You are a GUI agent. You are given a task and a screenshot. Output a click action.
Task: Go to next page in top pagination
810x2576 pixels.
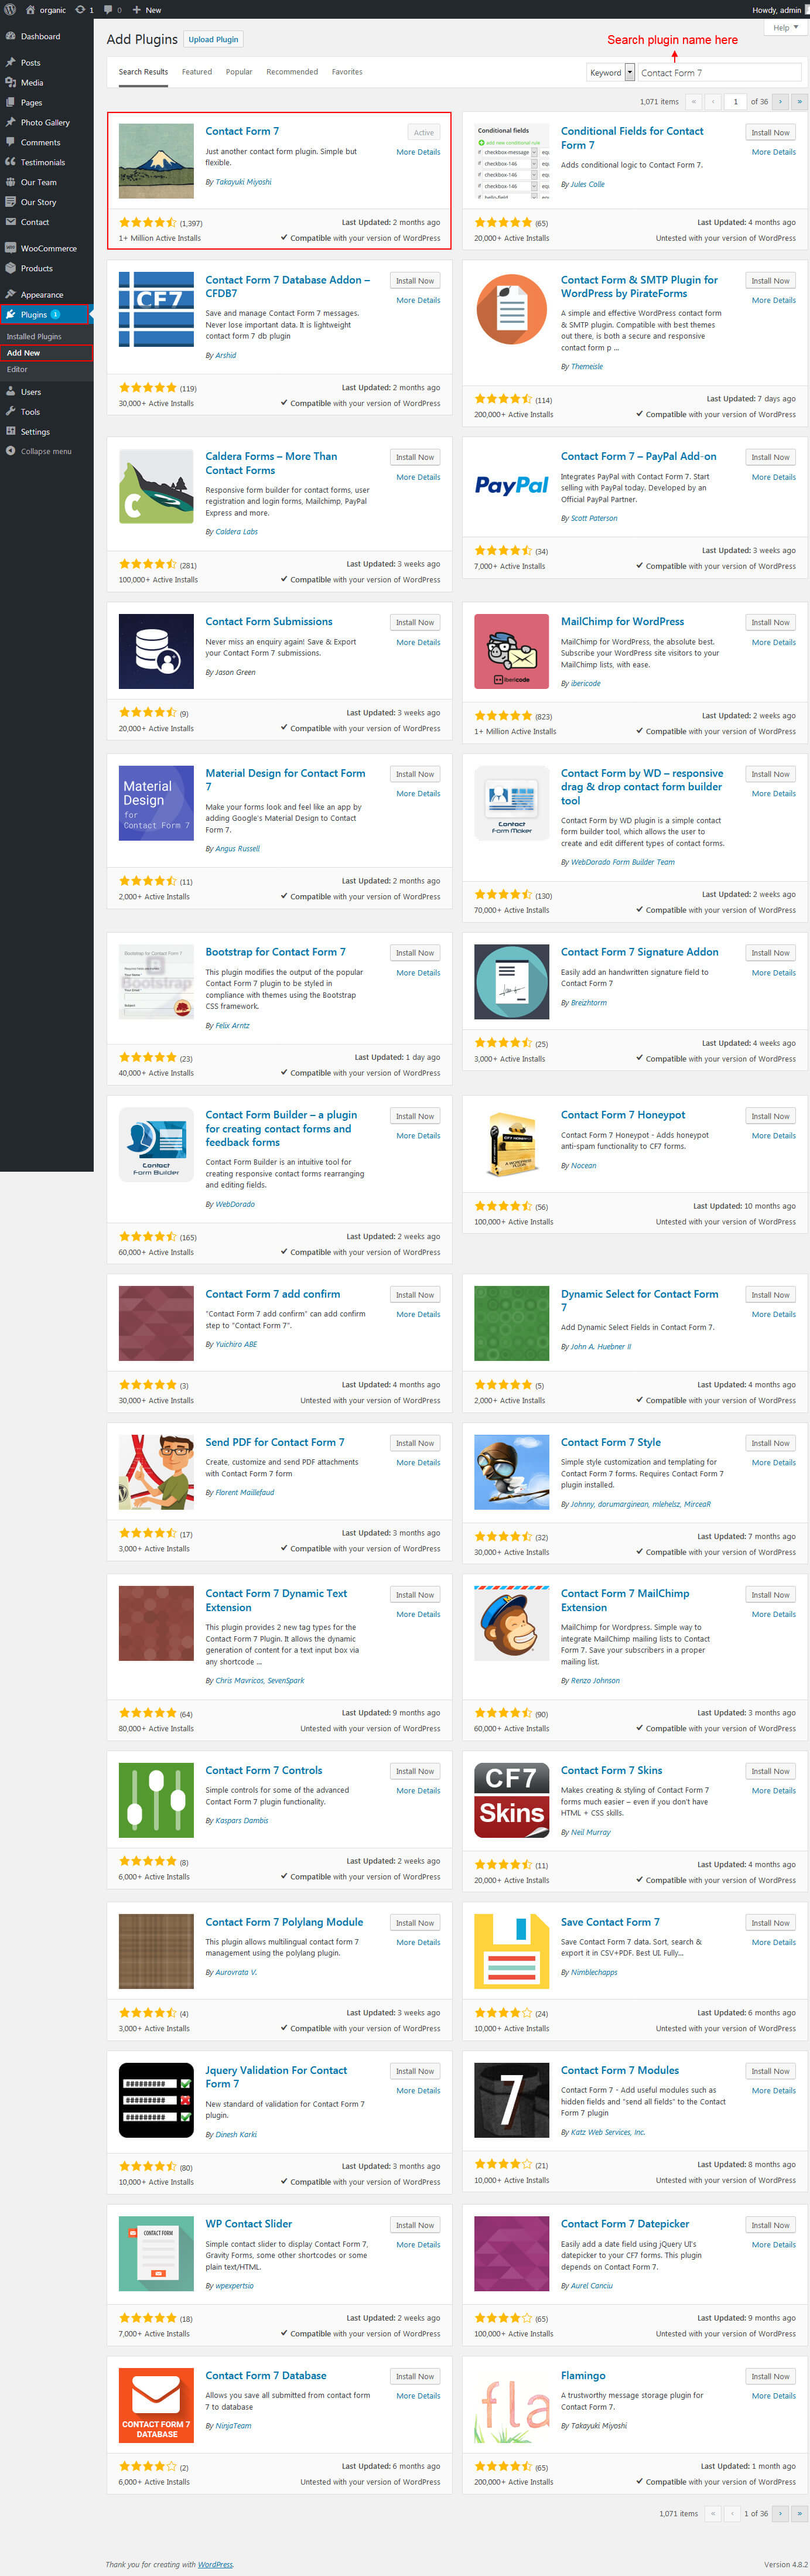pos(781,101)
